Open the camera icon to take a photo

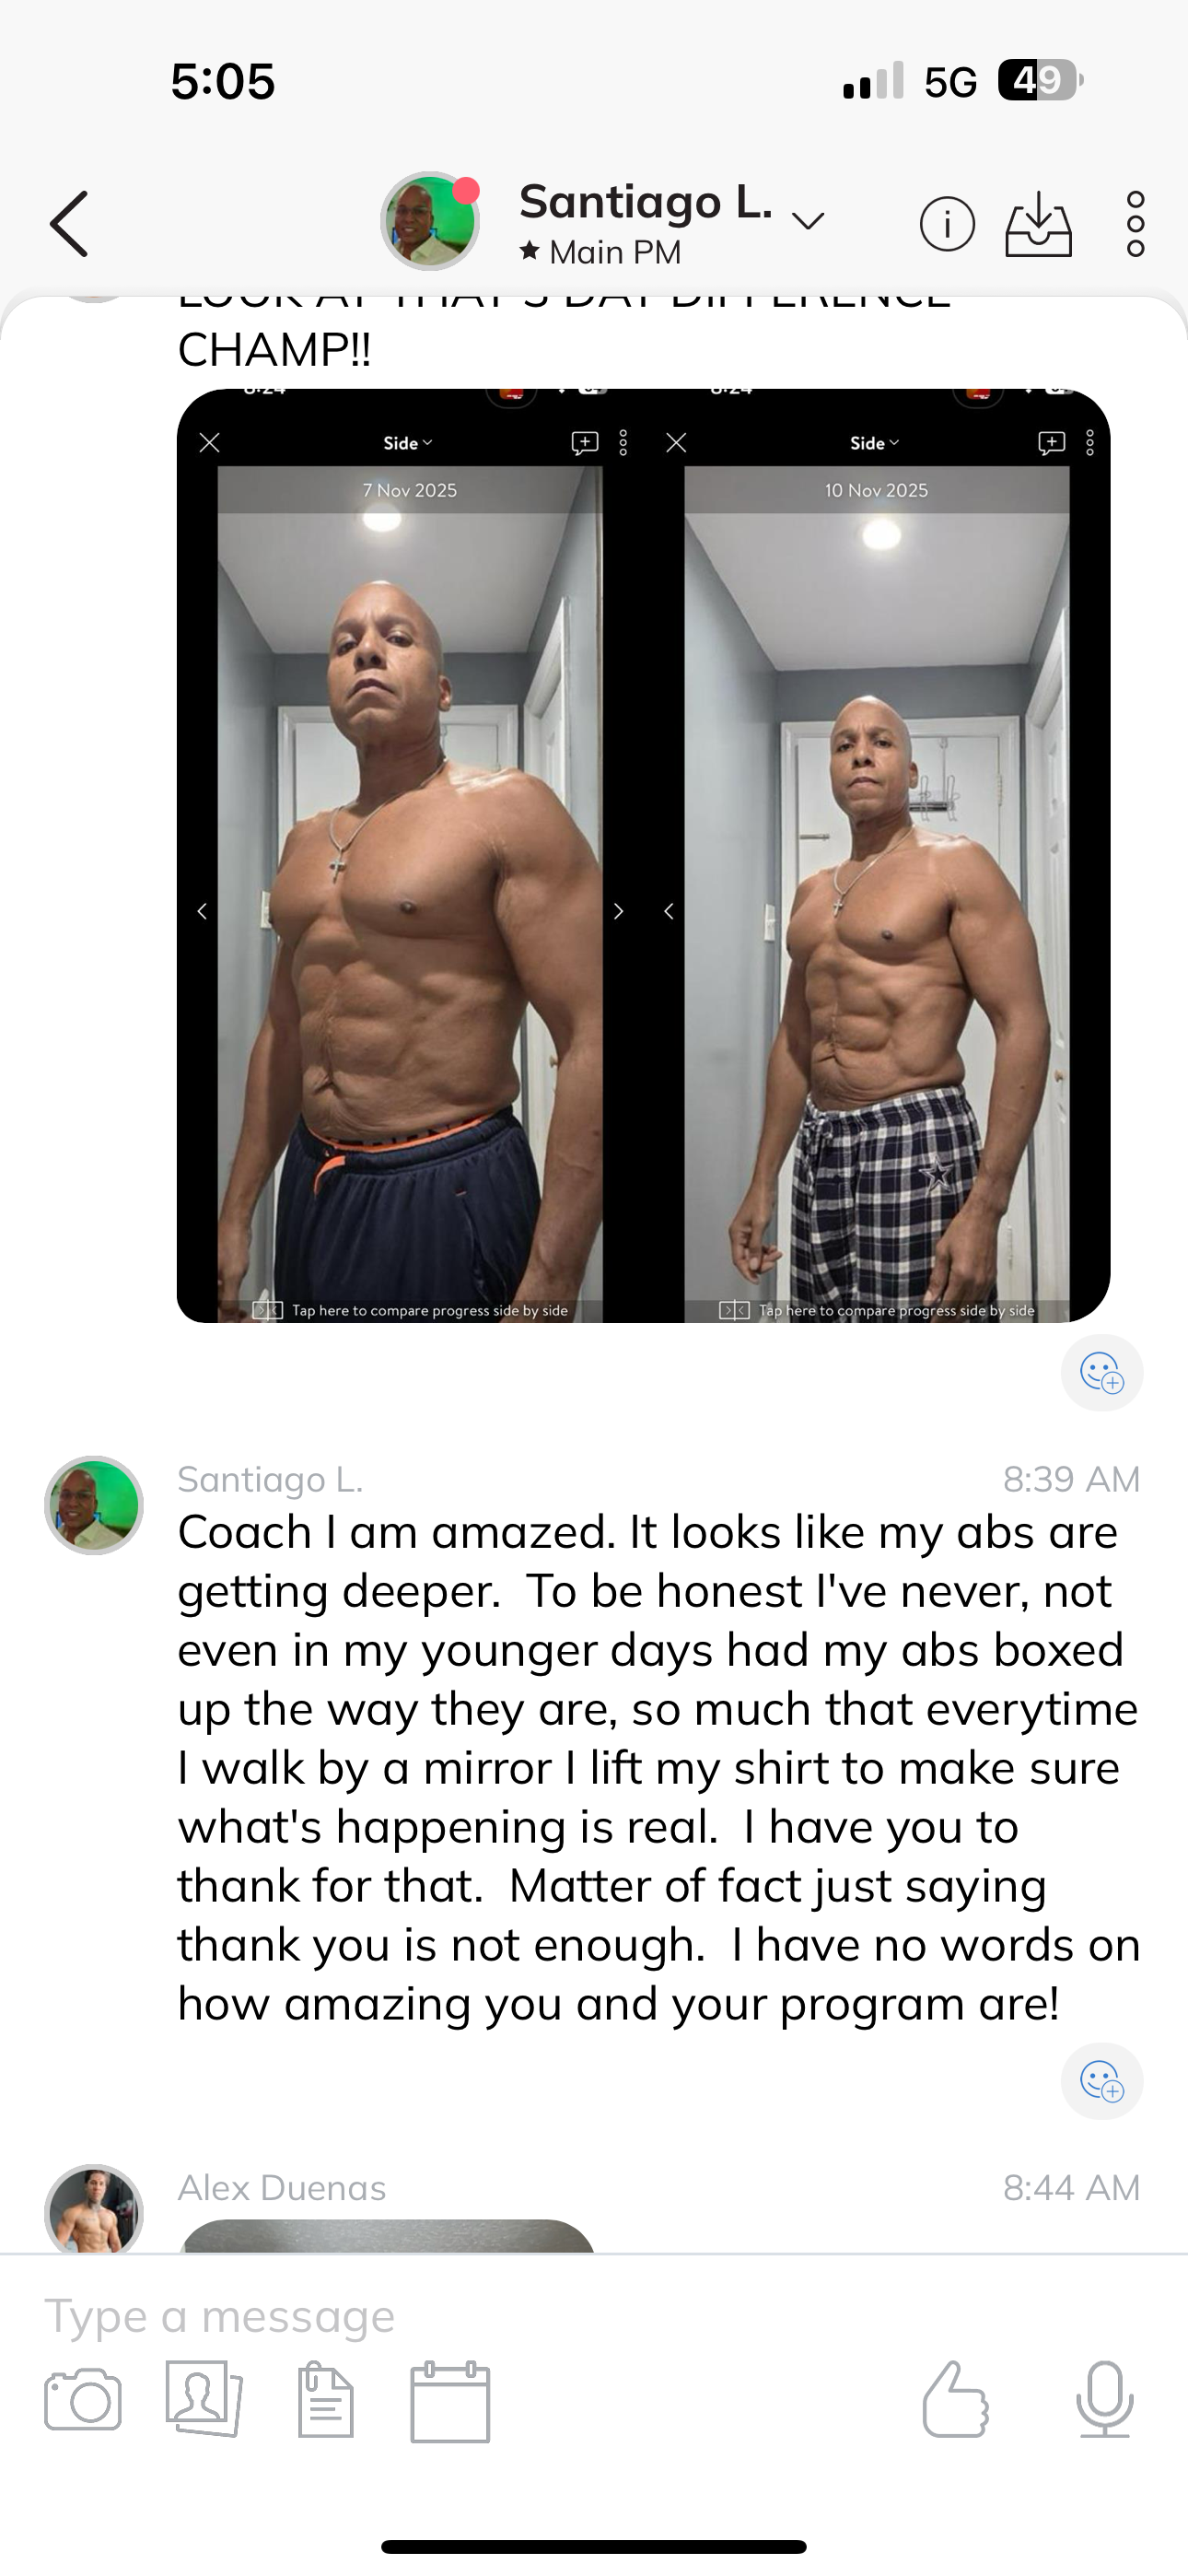[83, 2399]
